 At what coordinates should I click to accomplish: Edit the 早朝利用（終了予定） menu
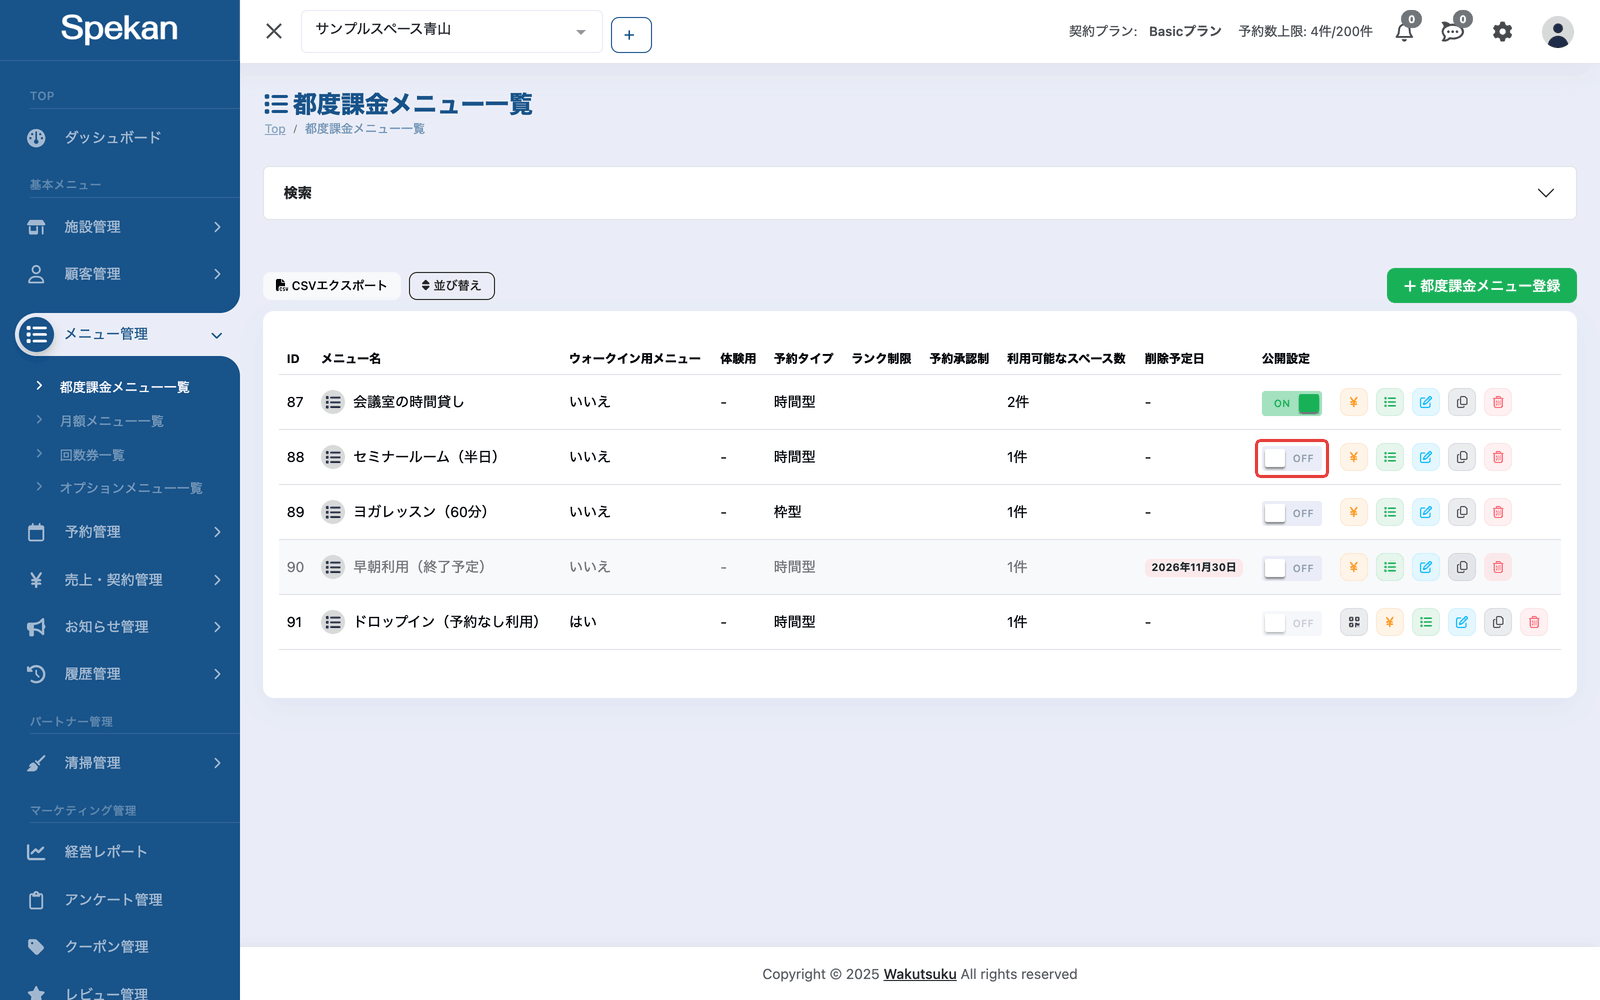point(1426,567)
